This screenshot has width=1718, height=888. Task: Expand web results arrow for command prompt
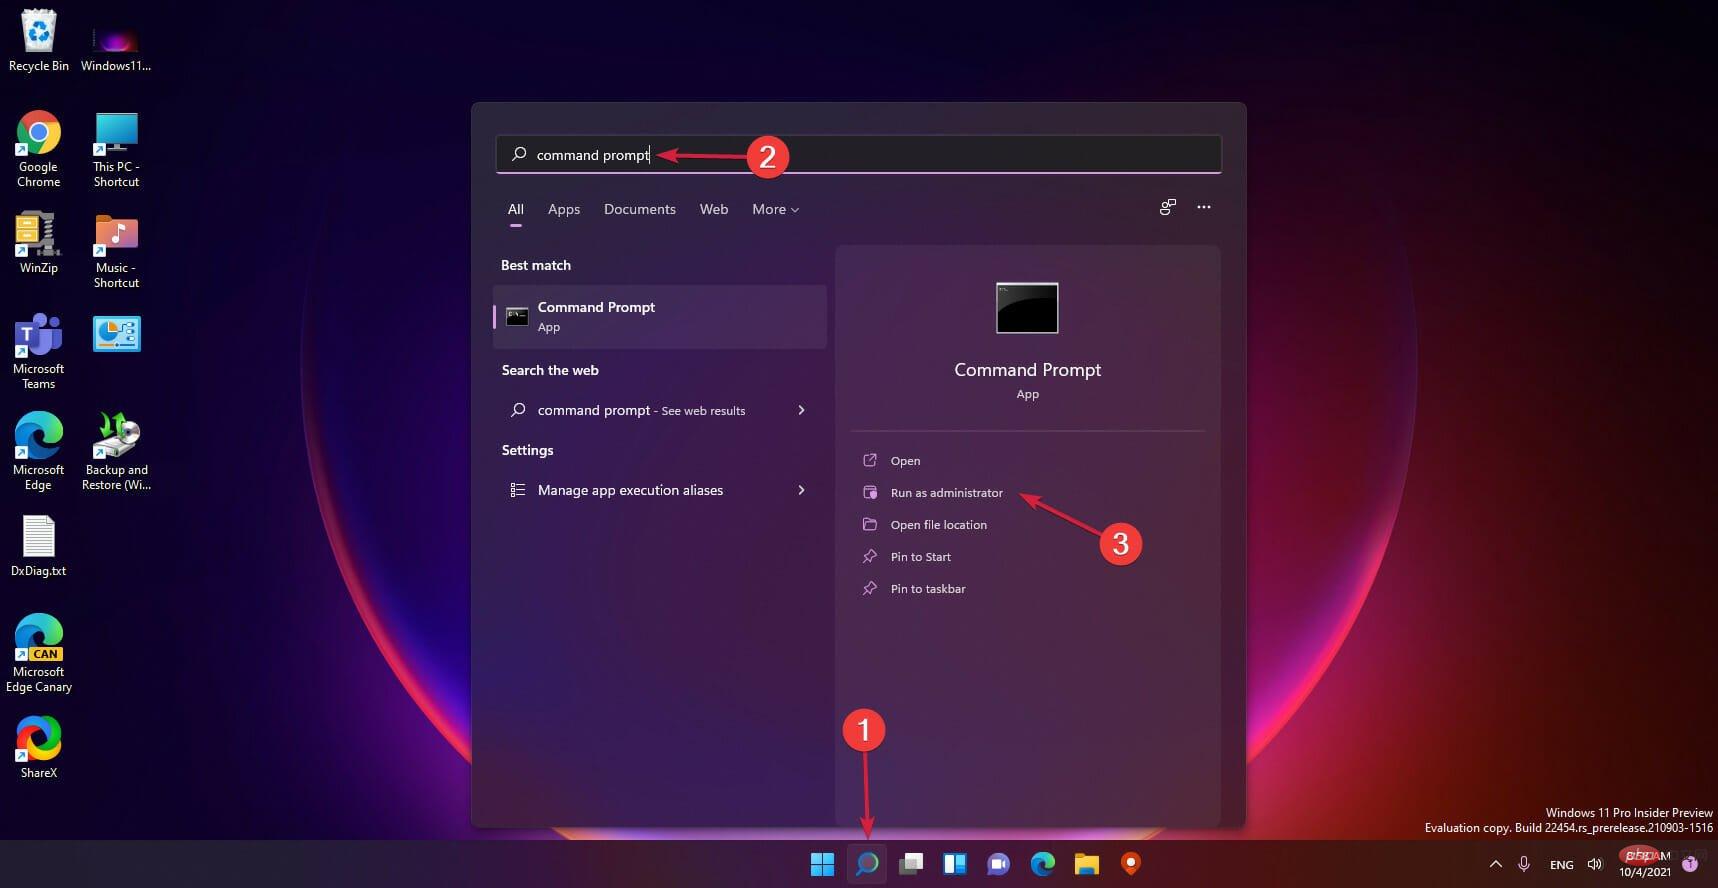pos(801,410)
